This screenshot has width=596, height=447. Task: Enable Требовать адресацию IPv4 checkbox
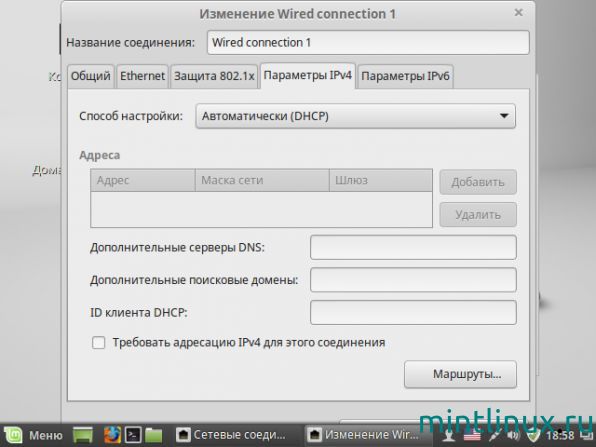coord(98,342)
